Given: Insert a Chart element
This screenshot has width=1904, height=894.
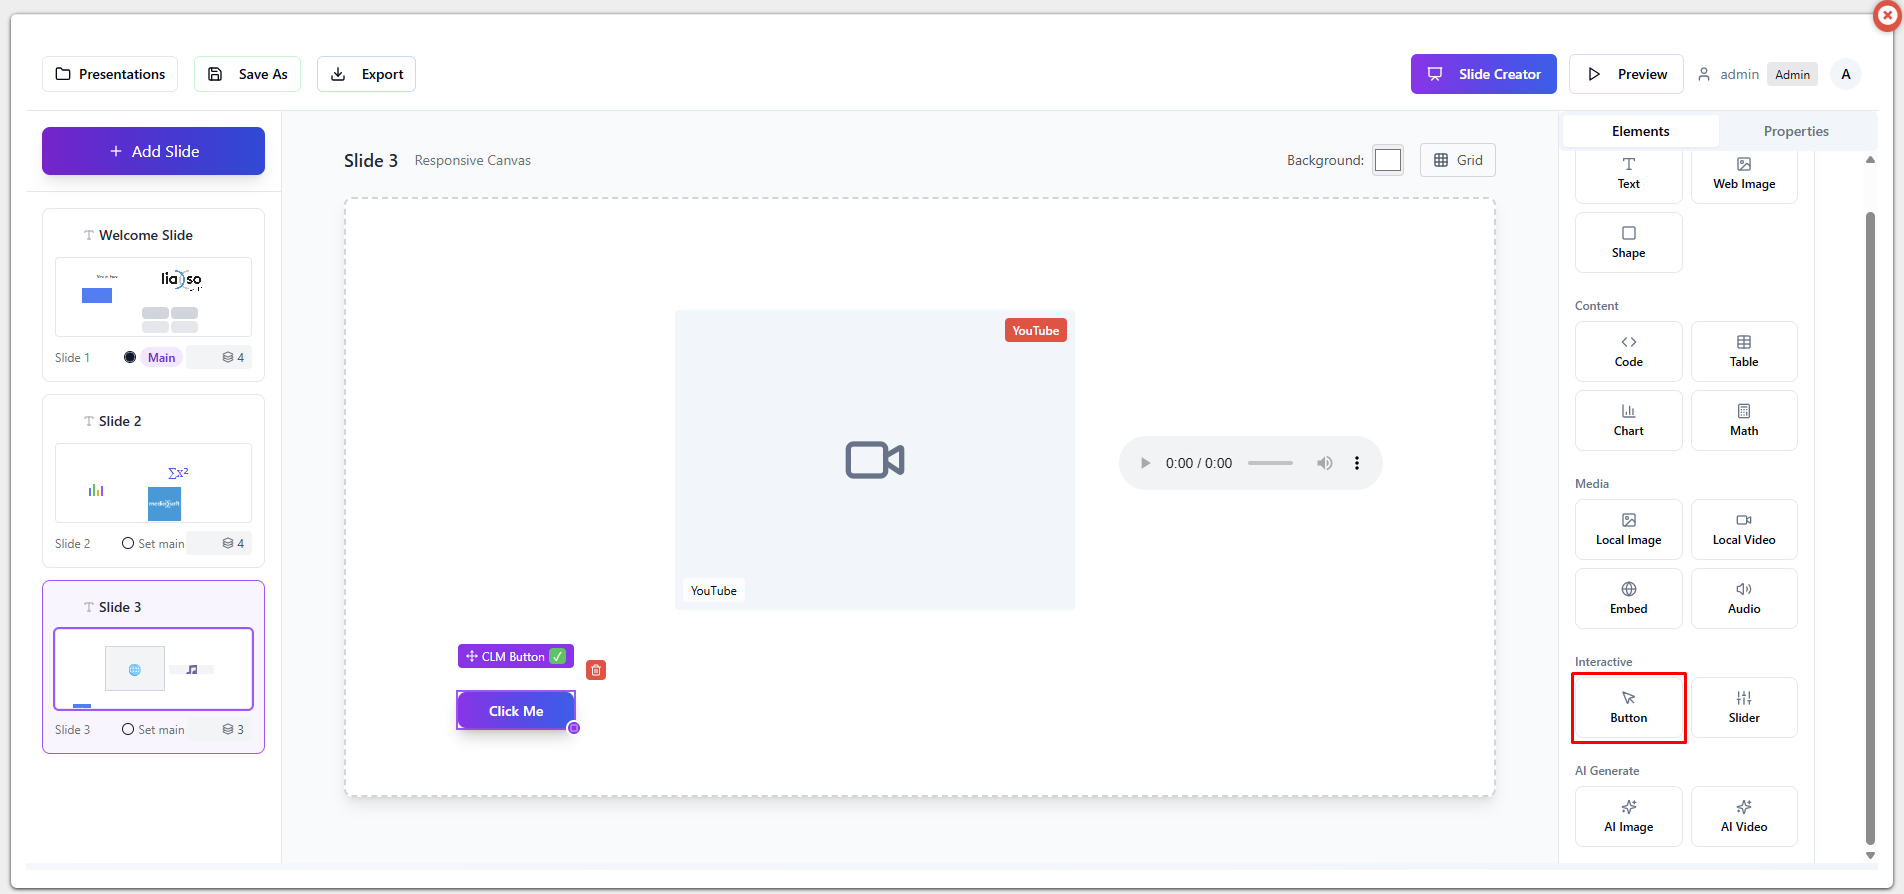Looking at the screenshot, I should click(x=1628, y=420).
